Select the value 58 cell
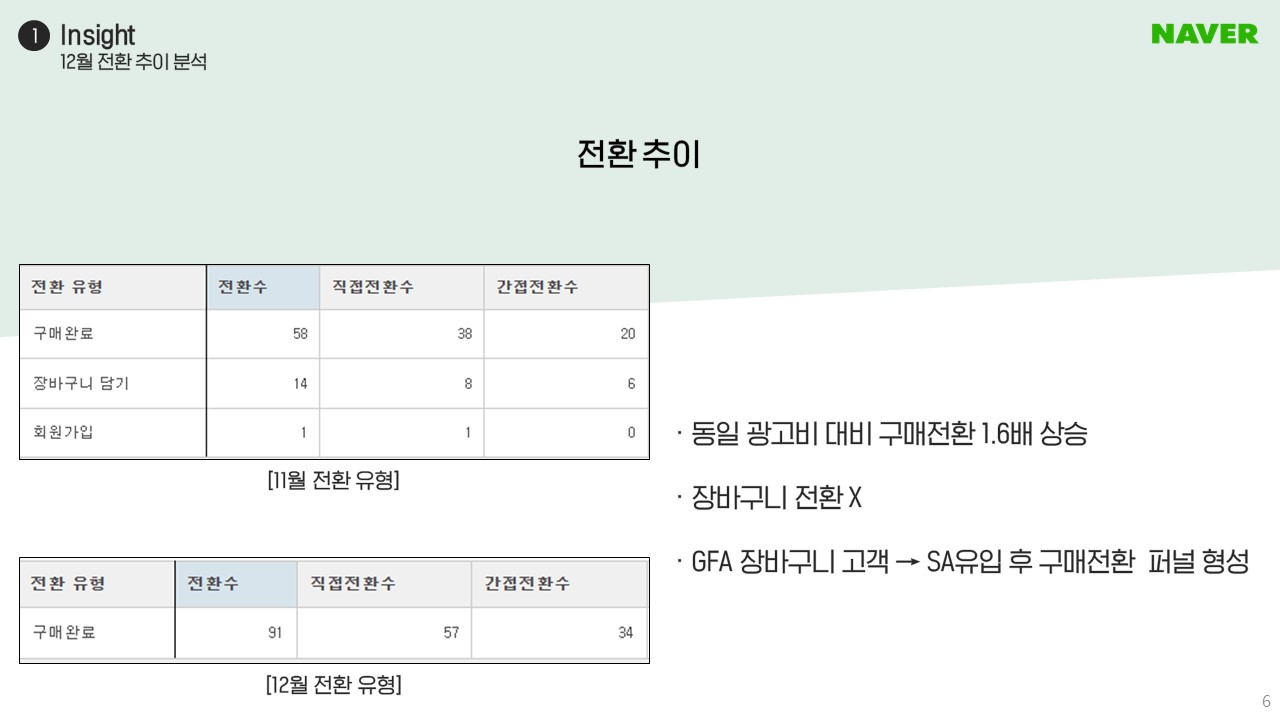Viewport: 1280px width, 720px height. pos(263,334)
